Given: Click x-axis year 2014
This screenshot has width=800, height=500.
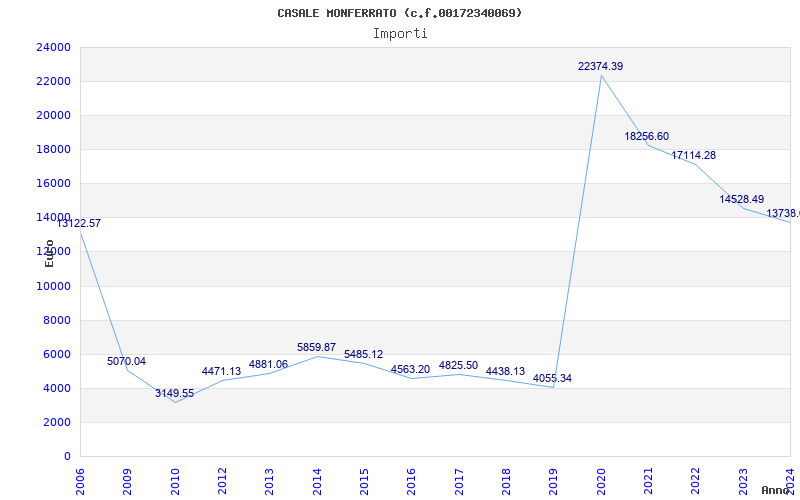Looking at the screenshot, I should click(317, 481).
